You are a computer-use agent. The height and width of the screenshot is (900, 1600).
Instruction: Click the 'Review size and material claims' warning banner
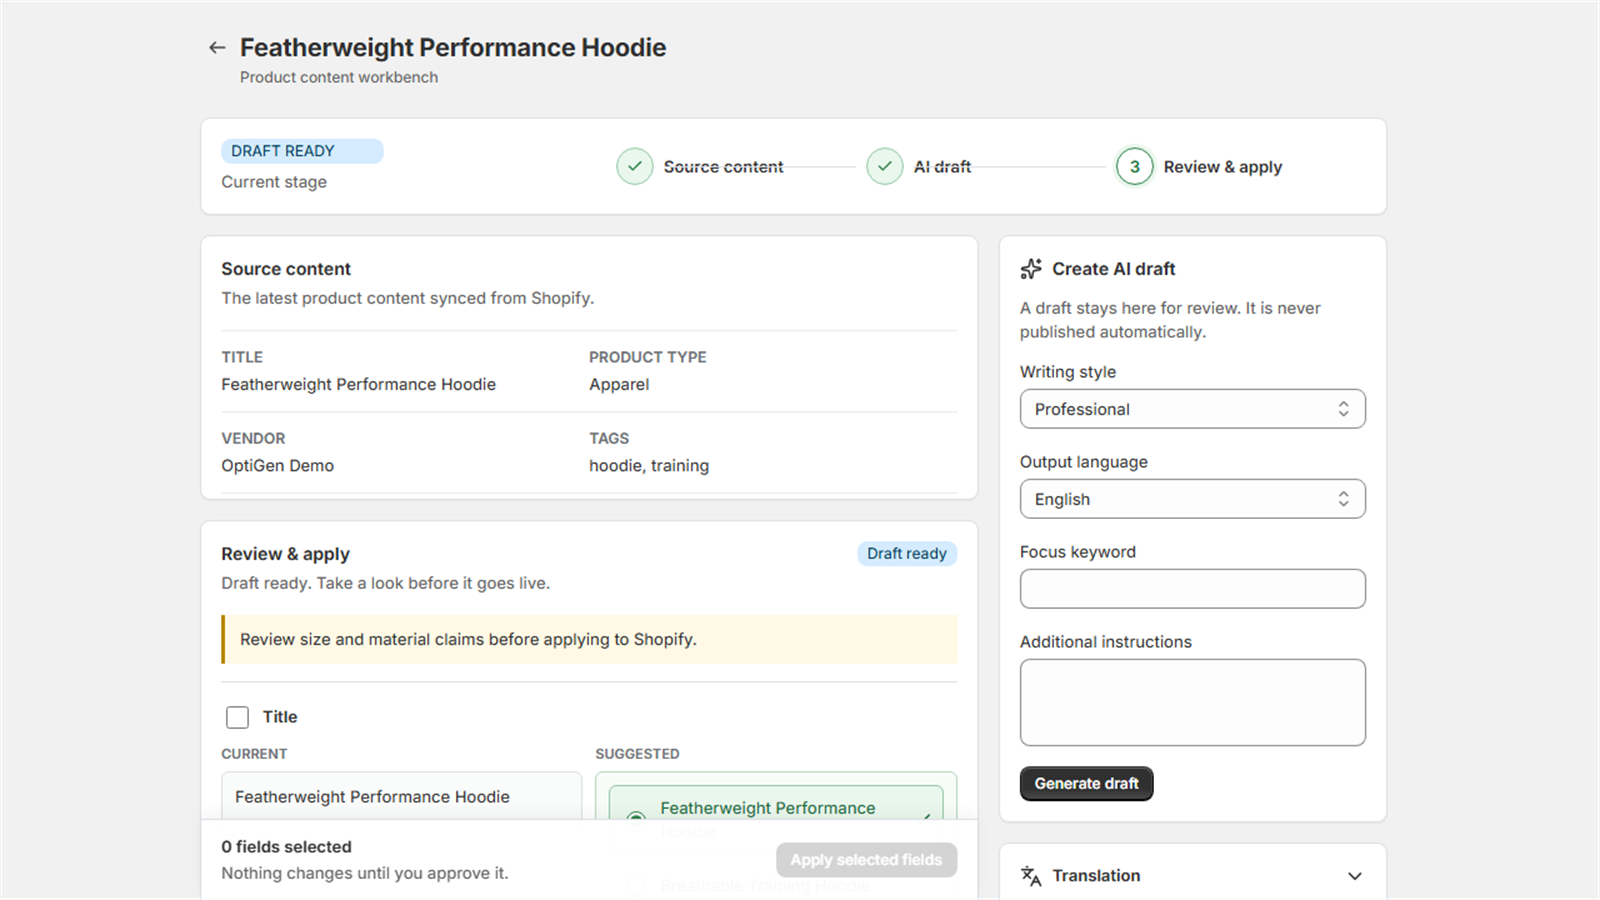(x=590, y=640)
